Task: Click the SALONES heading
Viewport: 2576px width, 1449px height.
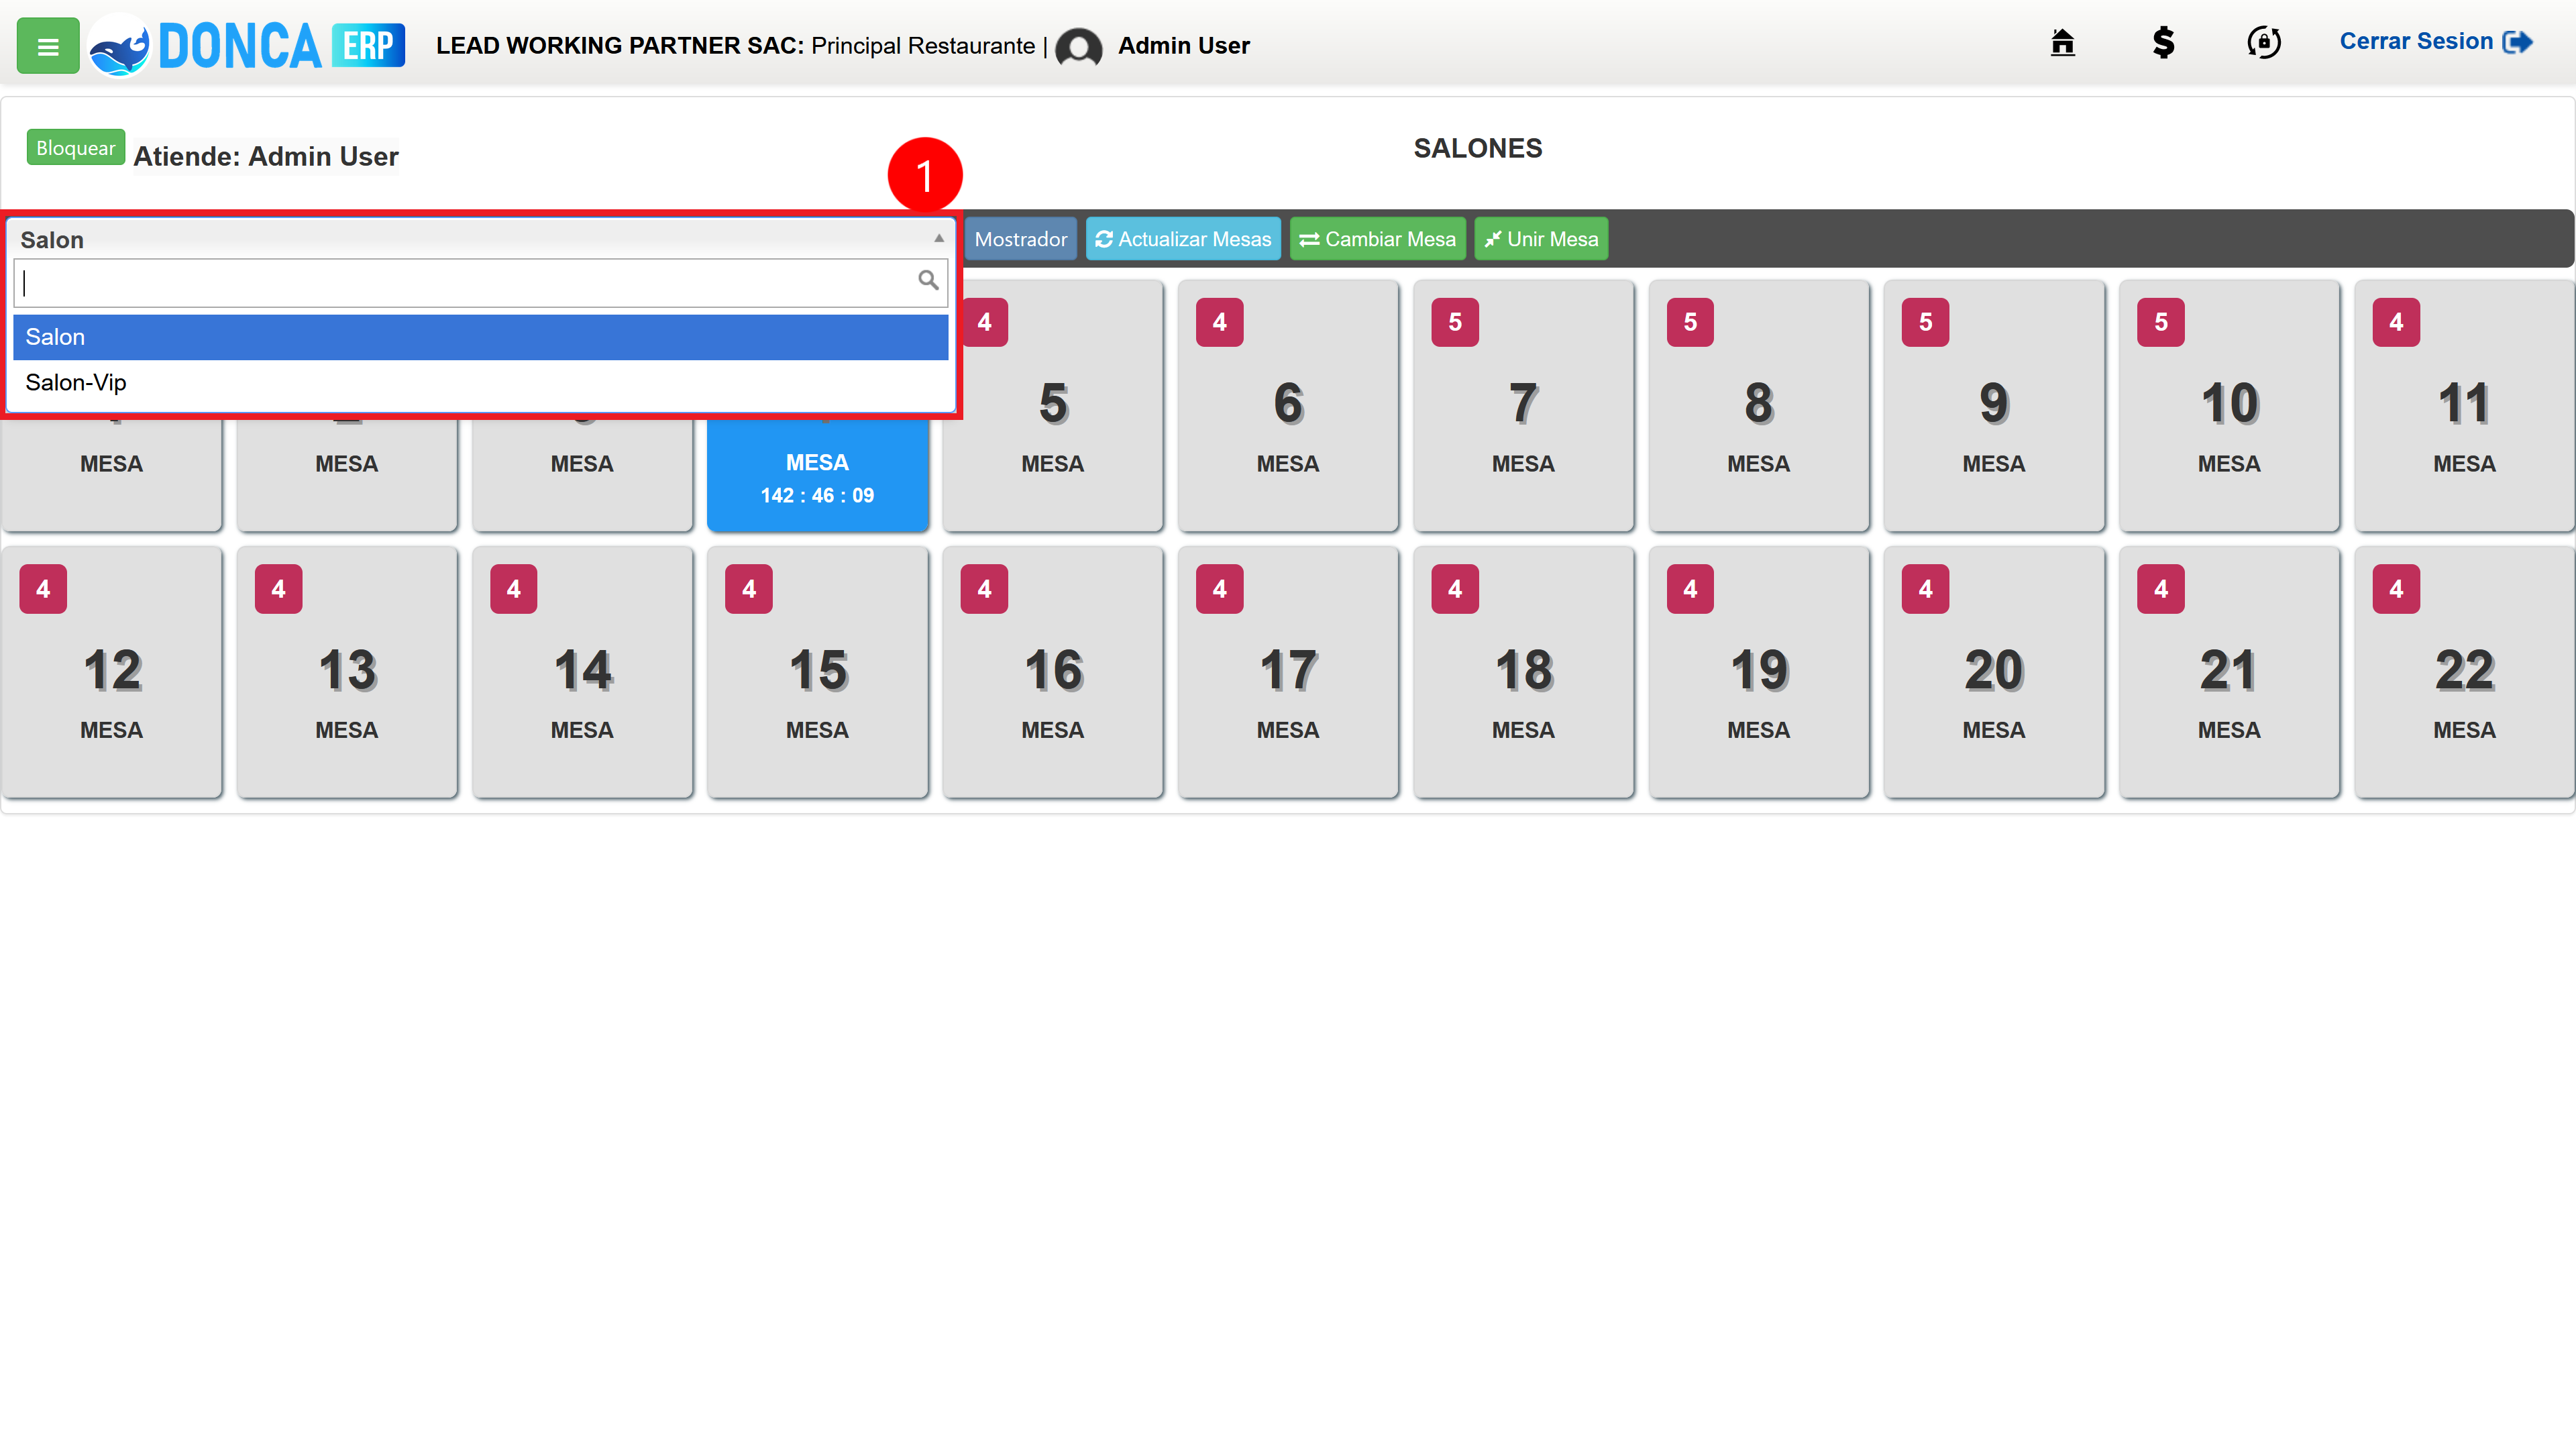Action: click(1477, 148)
